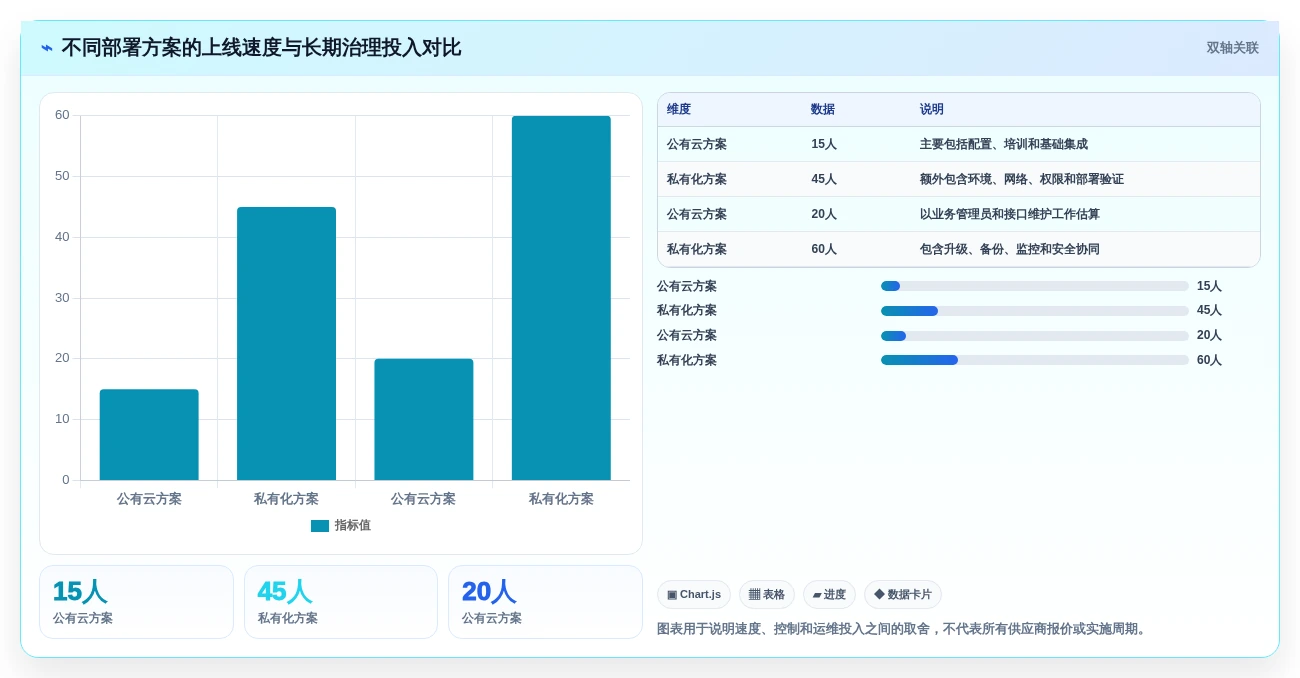Click the 表格 tag chip
The height and width of the screenshot is (678, 1300).
click(767, 595)
